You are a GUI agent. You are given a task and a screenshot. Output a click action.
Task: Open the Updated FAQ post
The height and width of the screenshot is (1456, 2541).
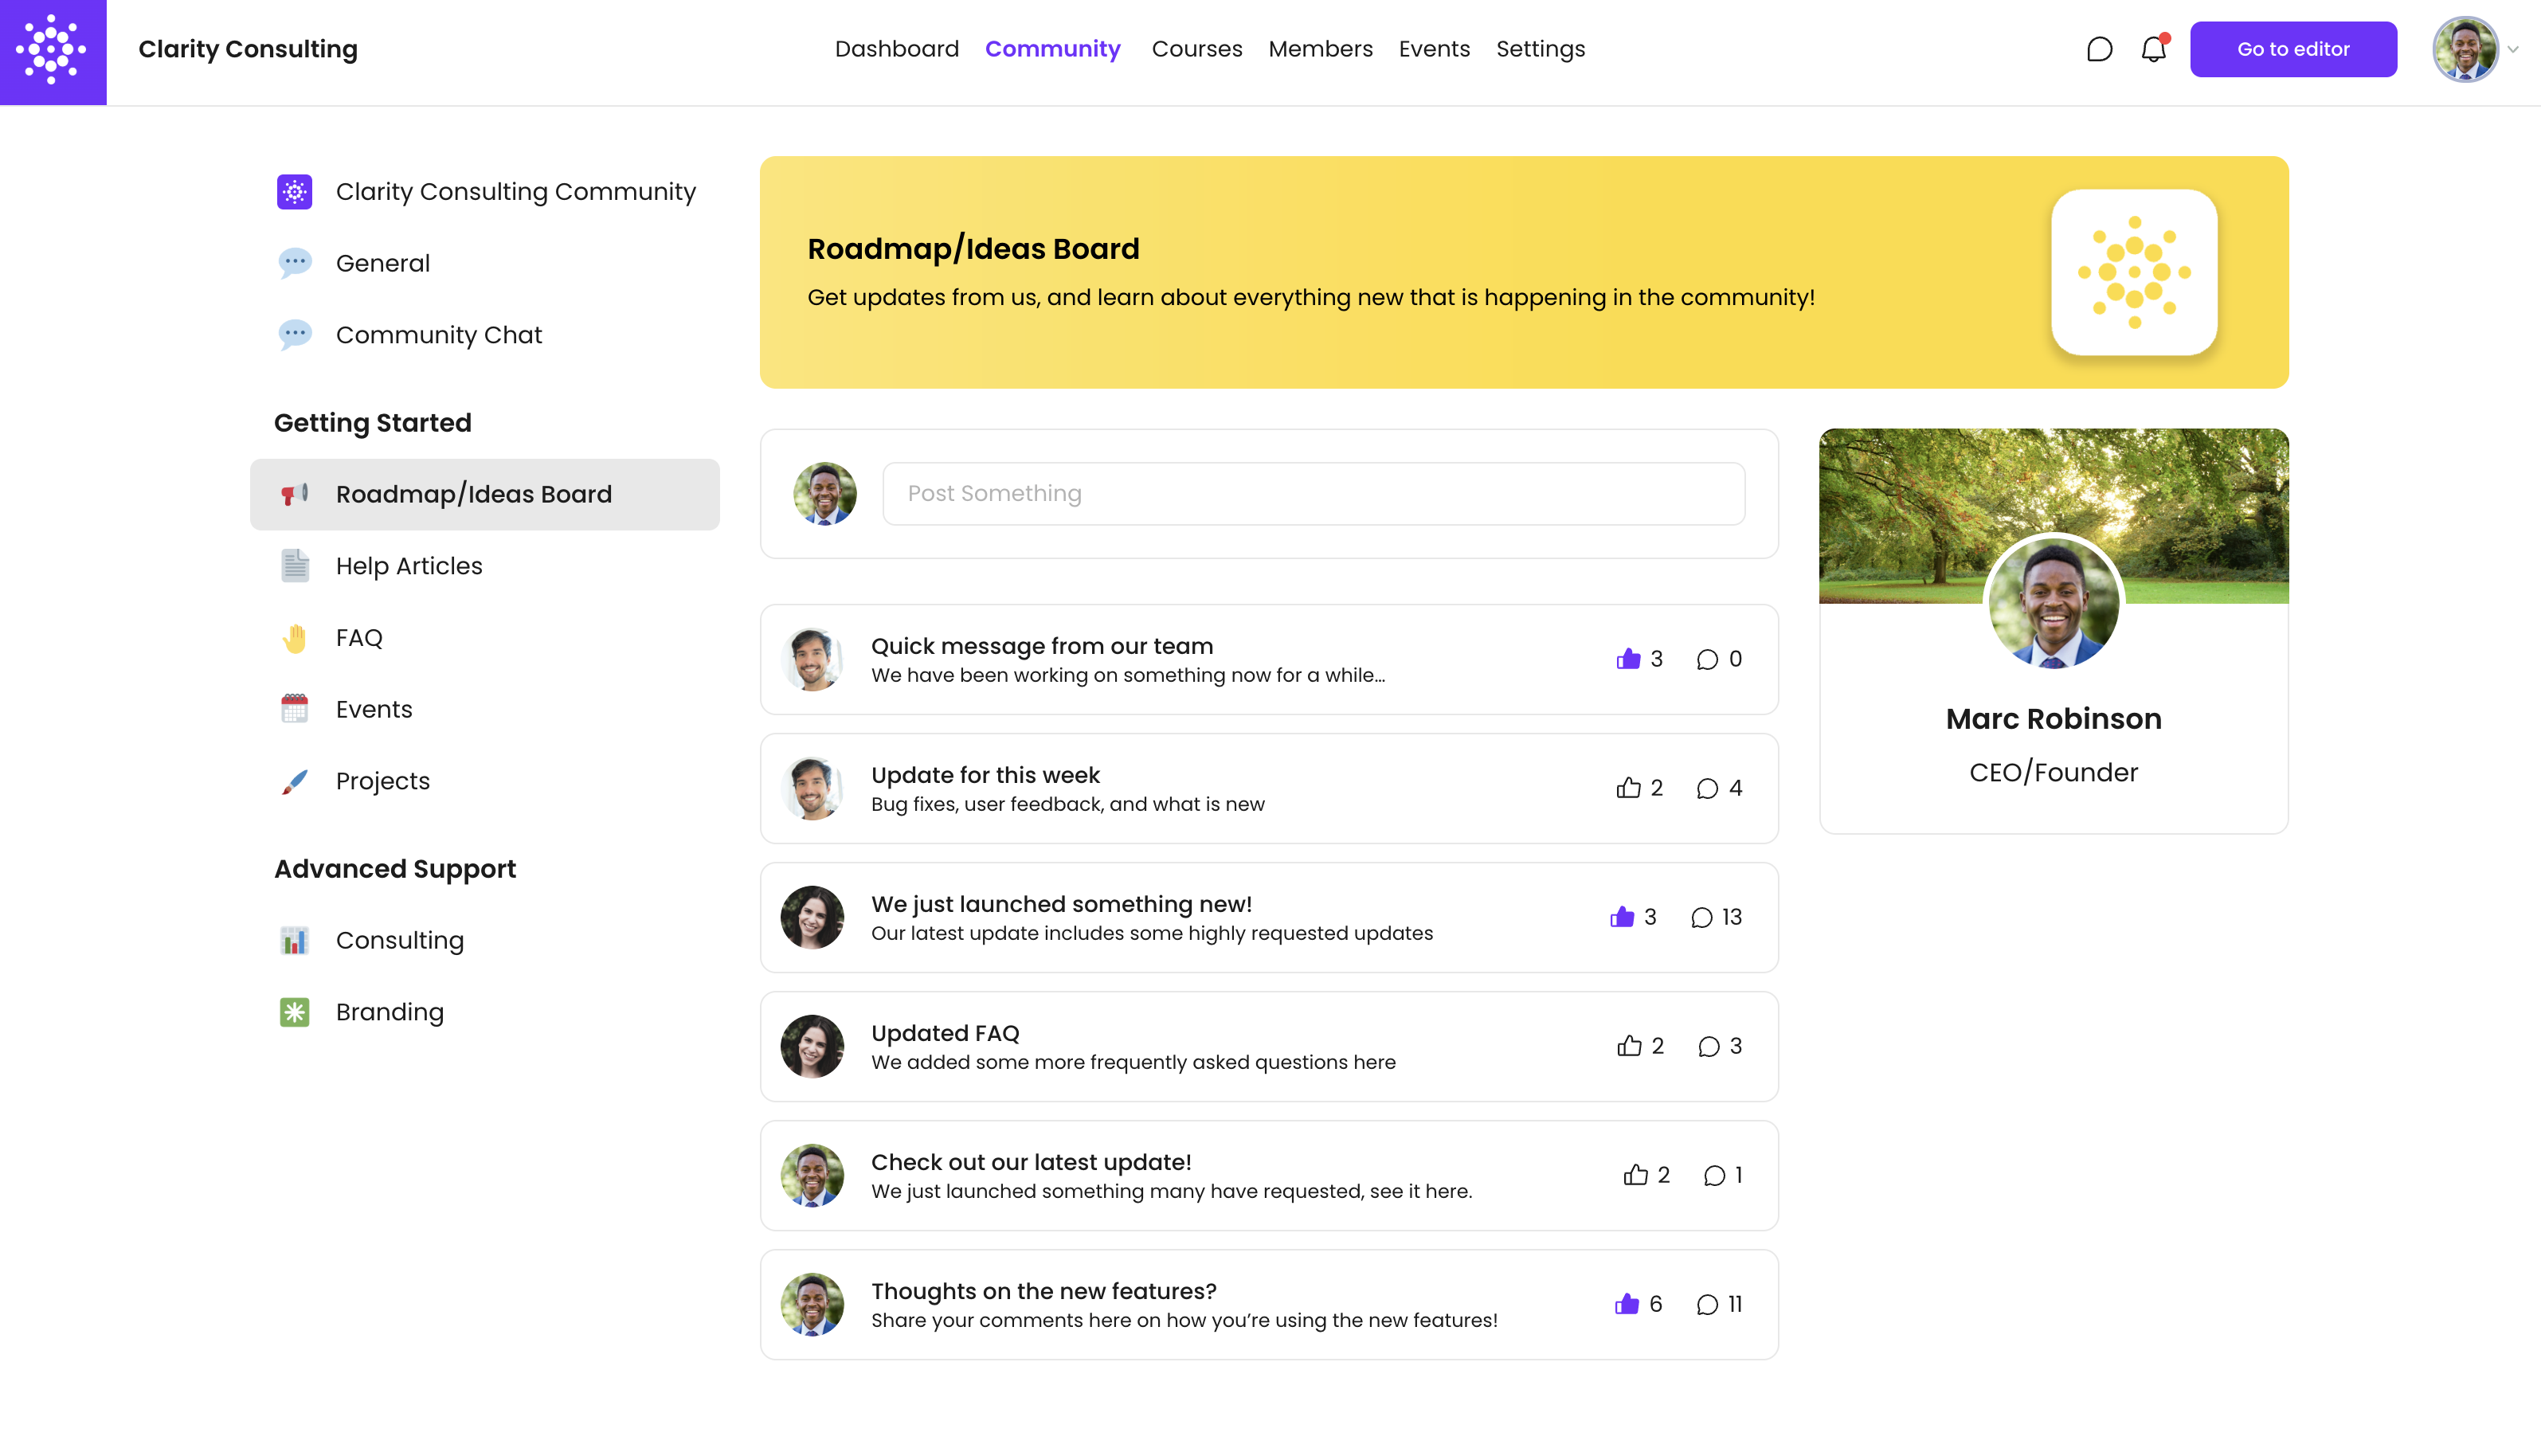944,1033
